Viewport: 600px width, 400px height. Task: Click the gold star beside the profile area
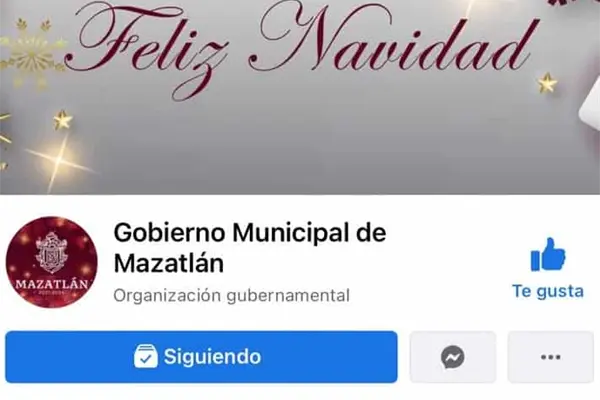[x=63, y=120]
